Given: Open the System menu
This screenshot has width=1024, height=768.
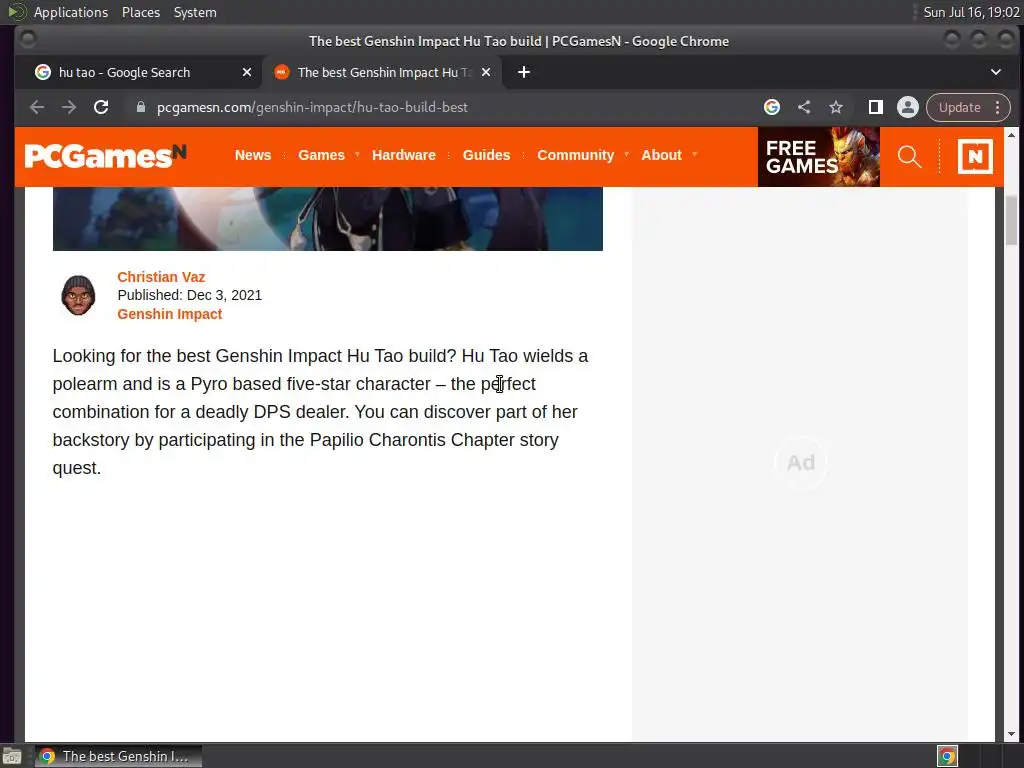Looking at the screenshot, I should click(195, 12).
